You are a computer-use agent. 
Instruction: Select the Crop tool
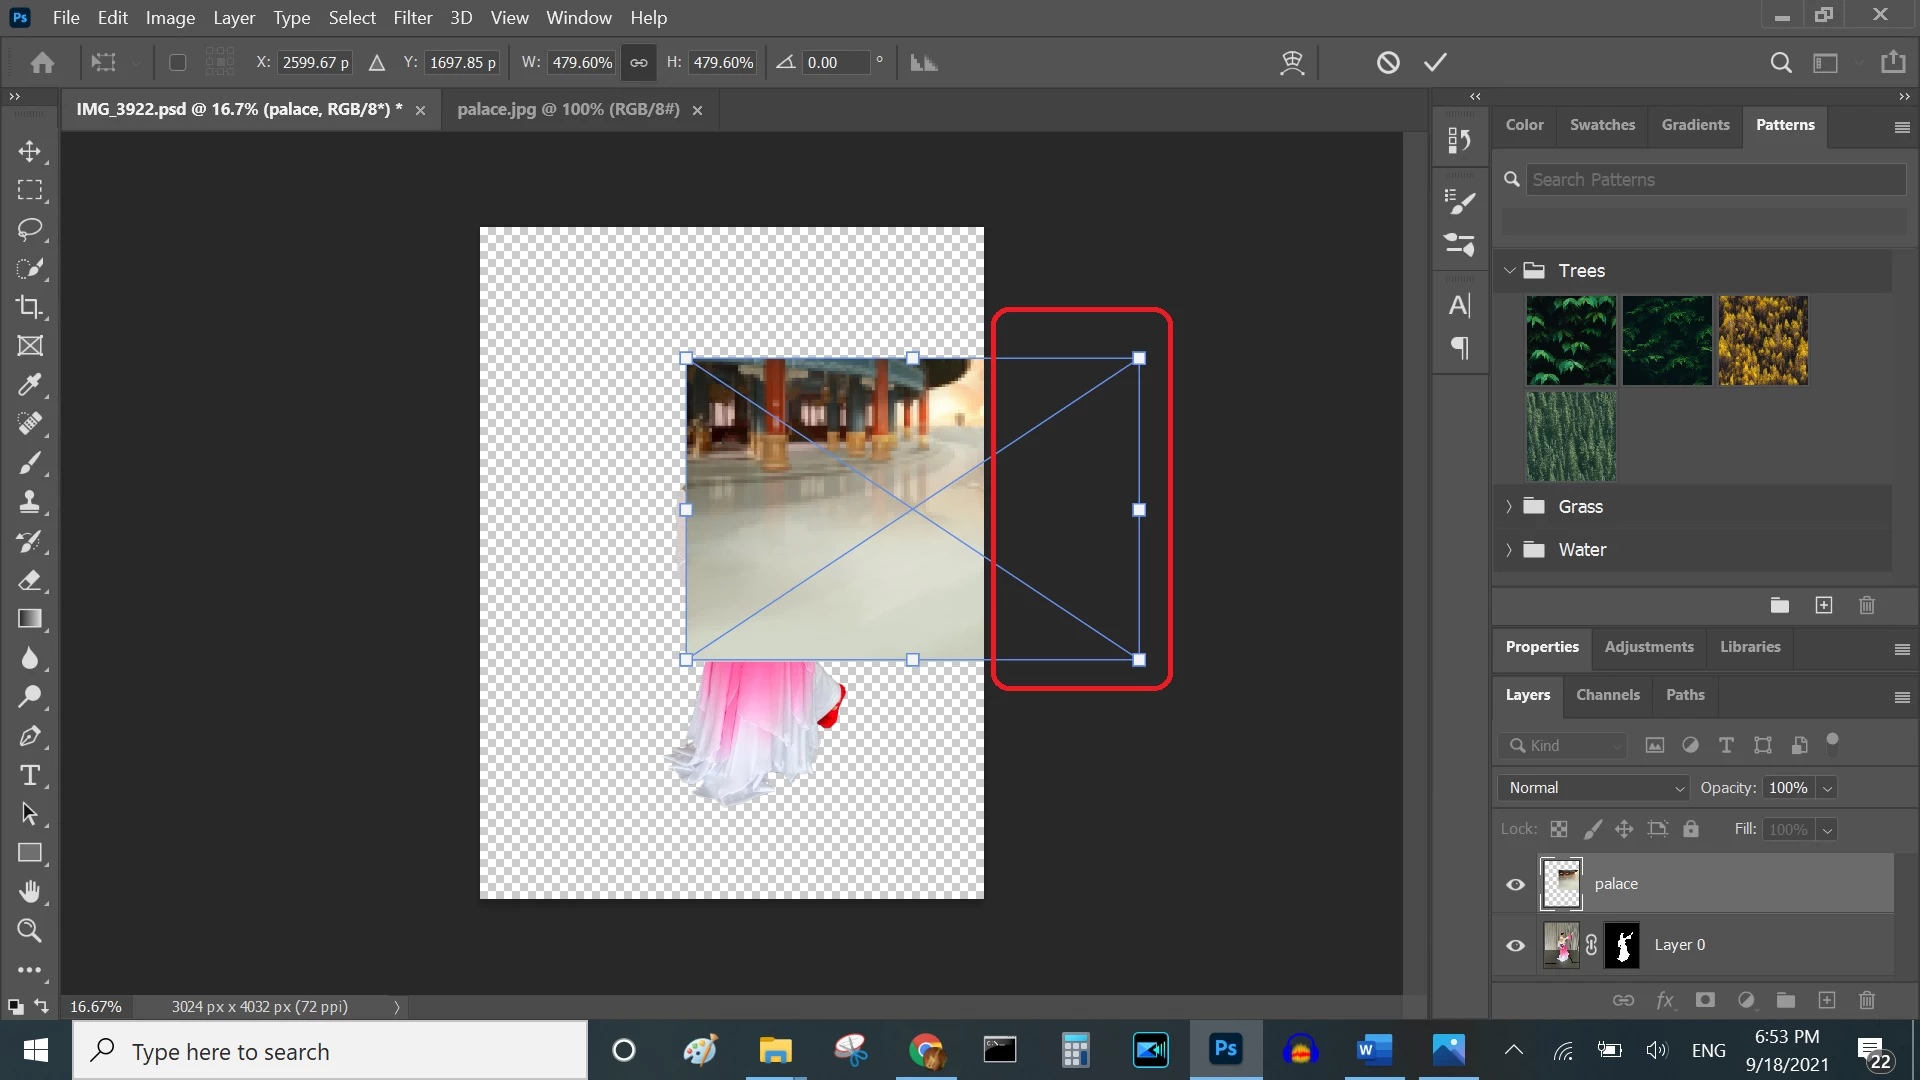tap(30, 307)
